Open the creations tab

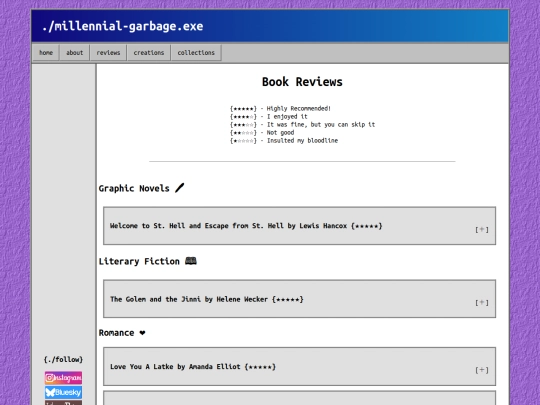pos(149,53)
